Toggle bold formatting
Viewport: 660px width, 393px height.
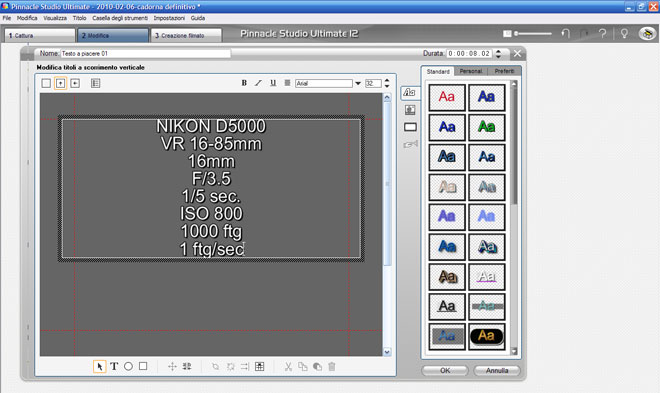coord(244,83)
